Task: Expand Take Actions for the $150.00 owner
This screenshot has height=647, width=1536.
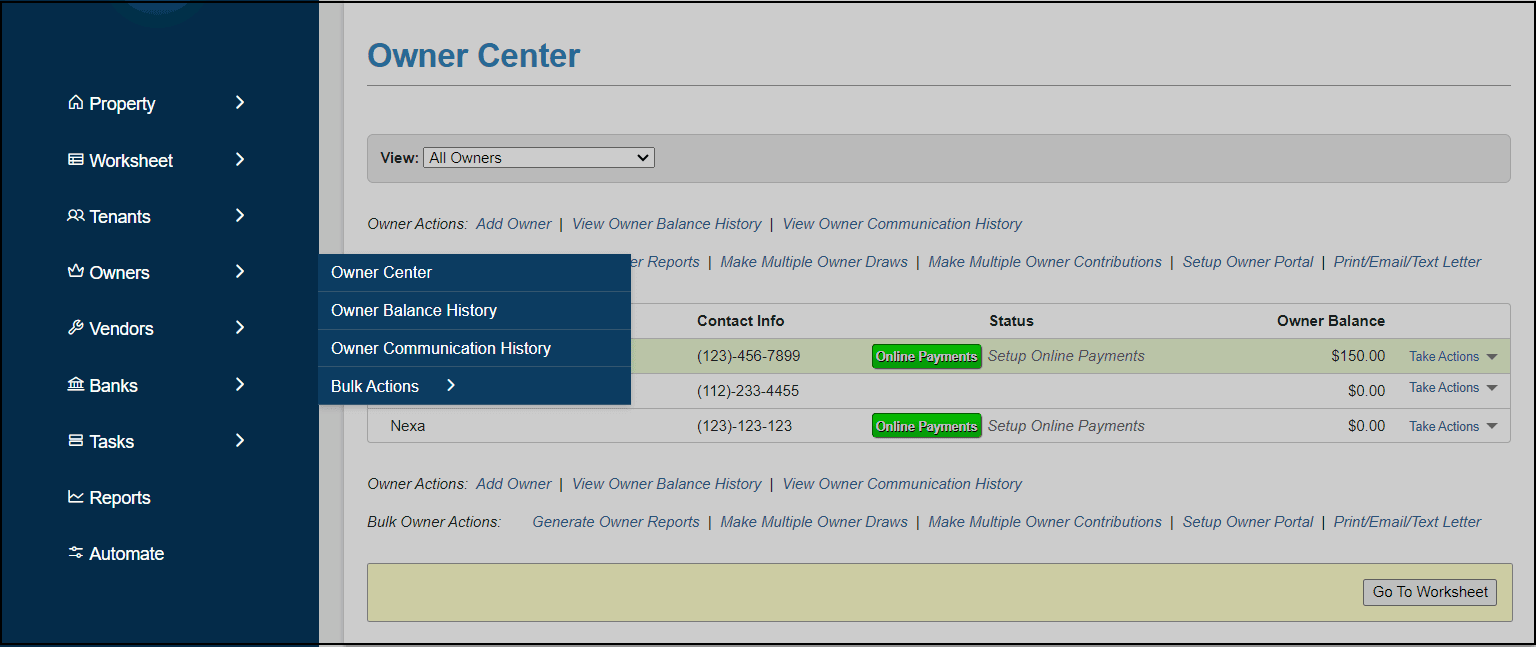Action: coord(1453,357)
